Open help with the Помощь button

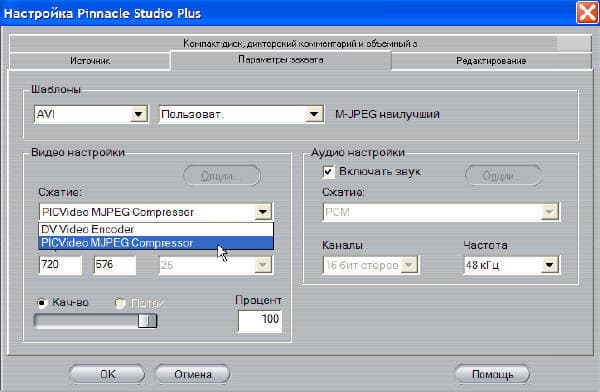click(x=492, y=374)
